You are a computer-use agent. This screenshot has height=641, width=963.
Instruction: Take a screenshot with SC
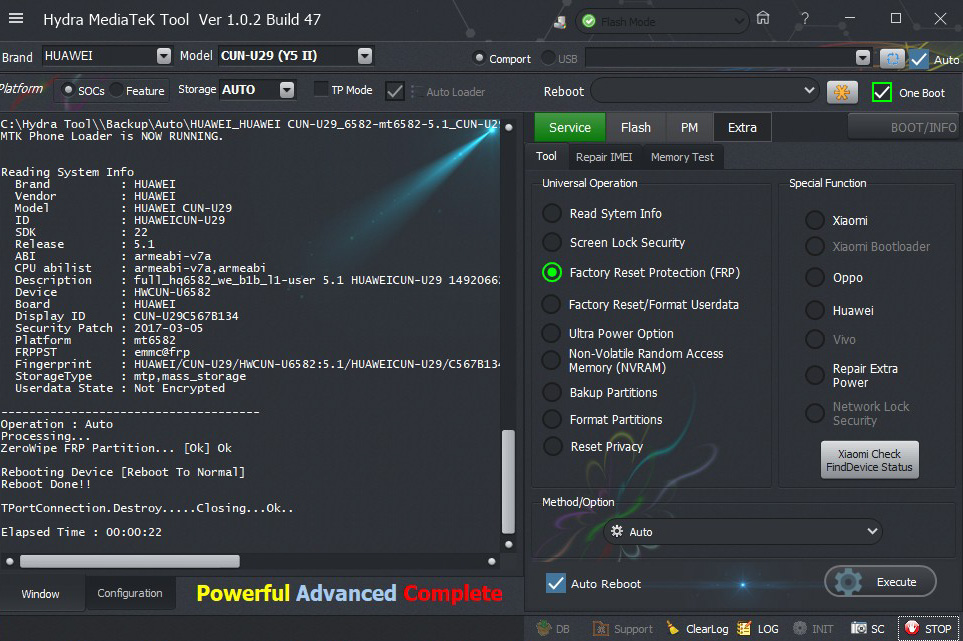pos(868,629)
